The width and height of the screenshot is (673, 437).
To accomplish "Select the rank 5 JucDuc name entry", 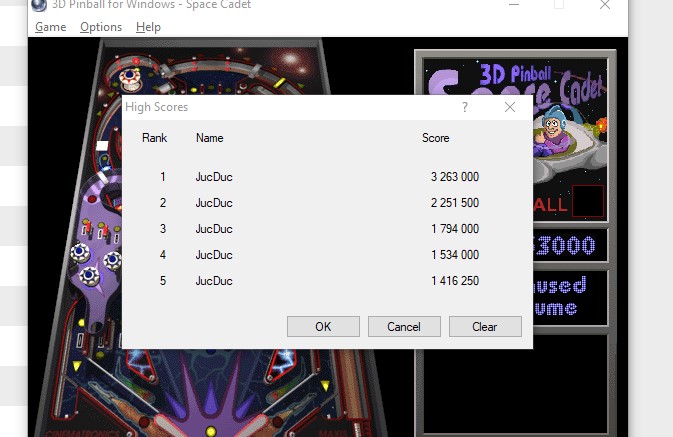I will (x=214, y=281).
